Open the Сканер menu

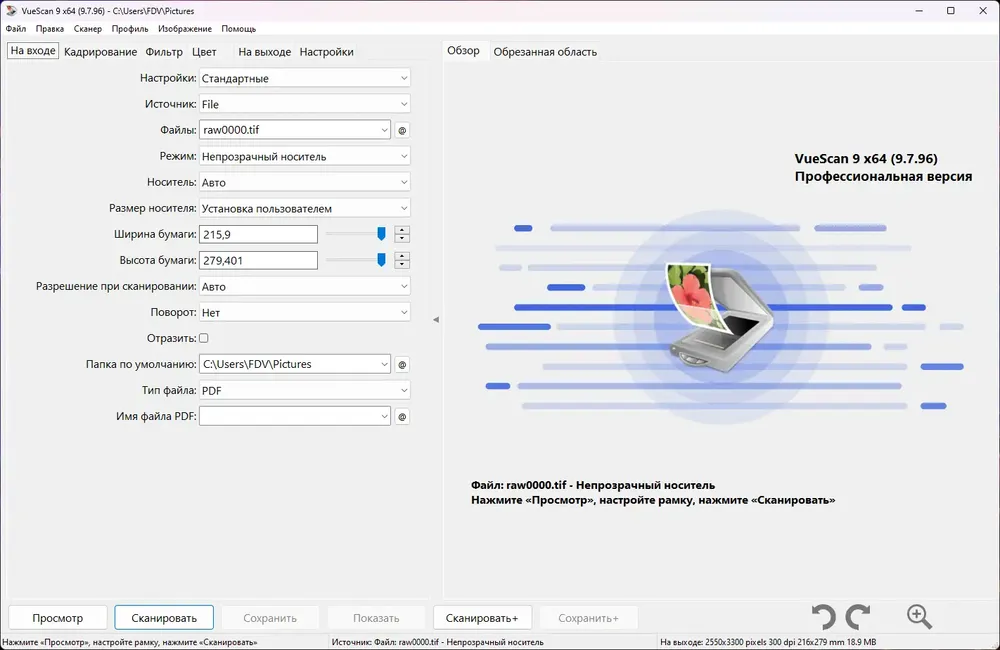pos(87,29)
